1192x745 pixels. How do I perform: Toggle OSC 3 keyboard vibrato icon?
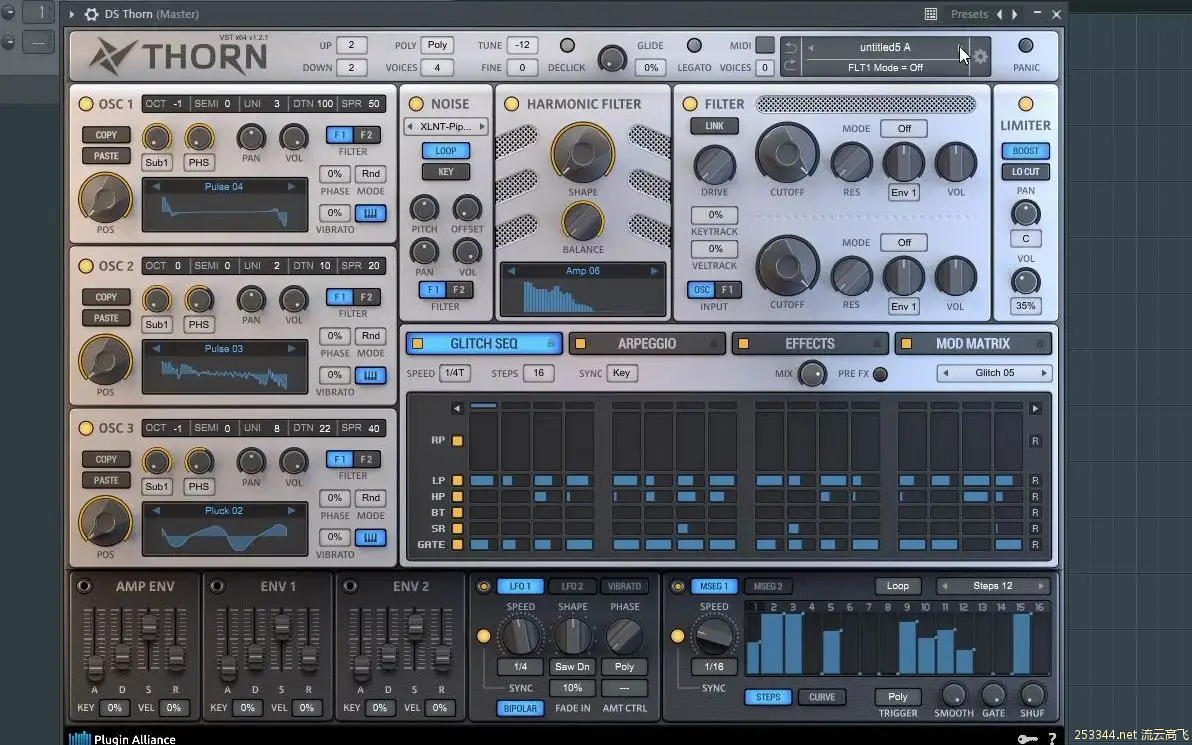pos(370,537)
